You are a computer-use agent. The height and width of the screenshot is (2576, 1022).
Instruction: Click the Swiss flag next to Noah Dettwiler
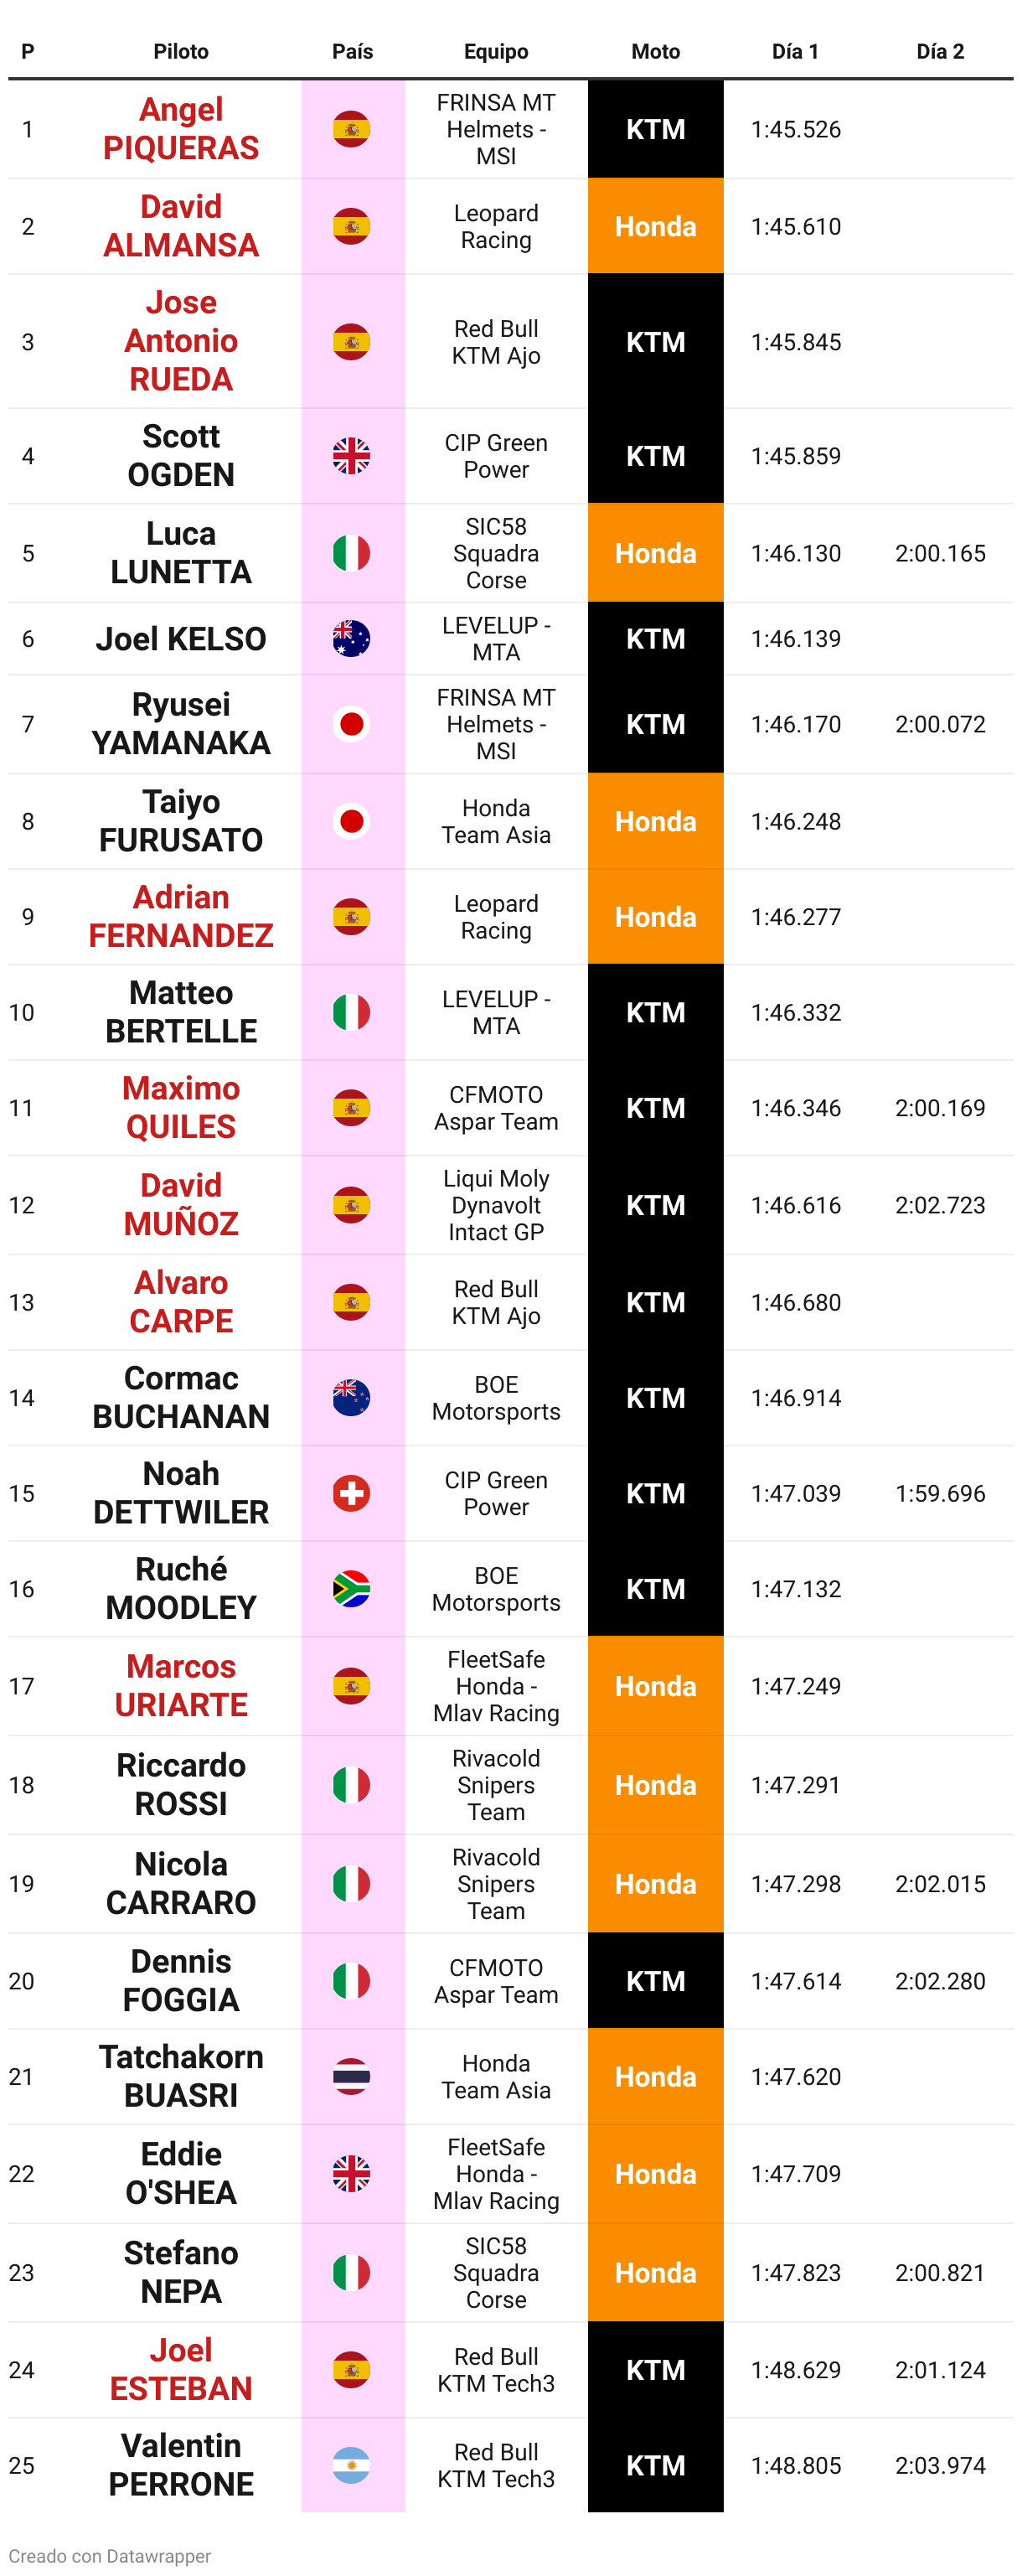click(351, 1493)
